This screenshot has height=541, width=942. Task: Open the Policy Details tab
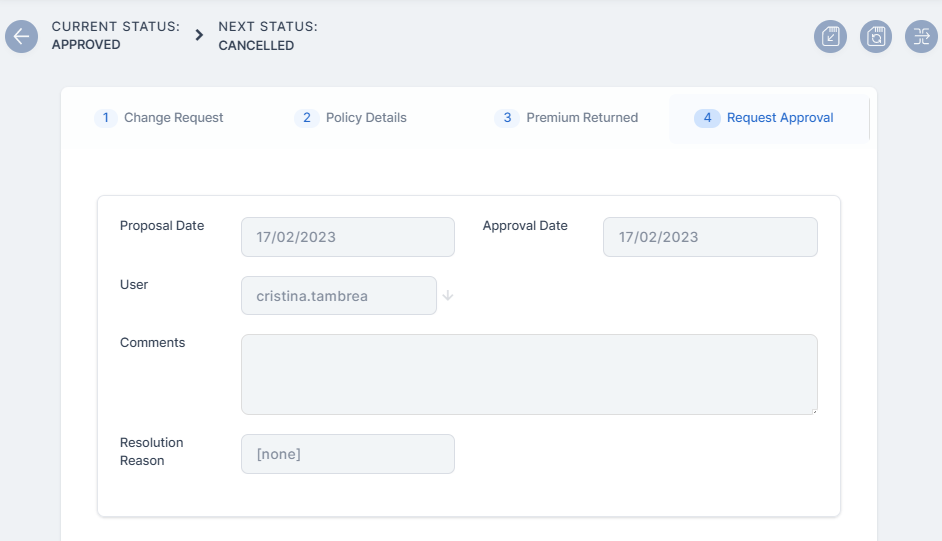353,118
